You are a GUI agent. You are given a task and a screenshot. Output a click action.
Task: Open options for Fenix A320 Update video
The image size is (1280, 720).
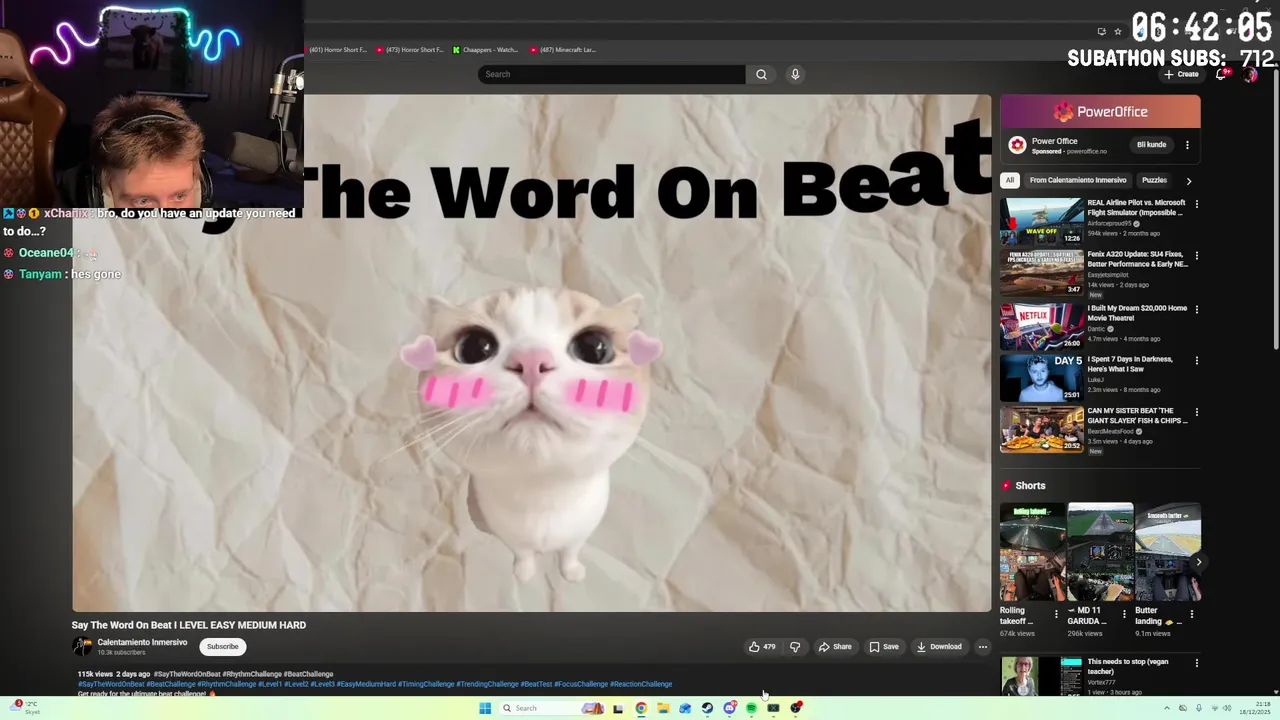(1196, 256)
